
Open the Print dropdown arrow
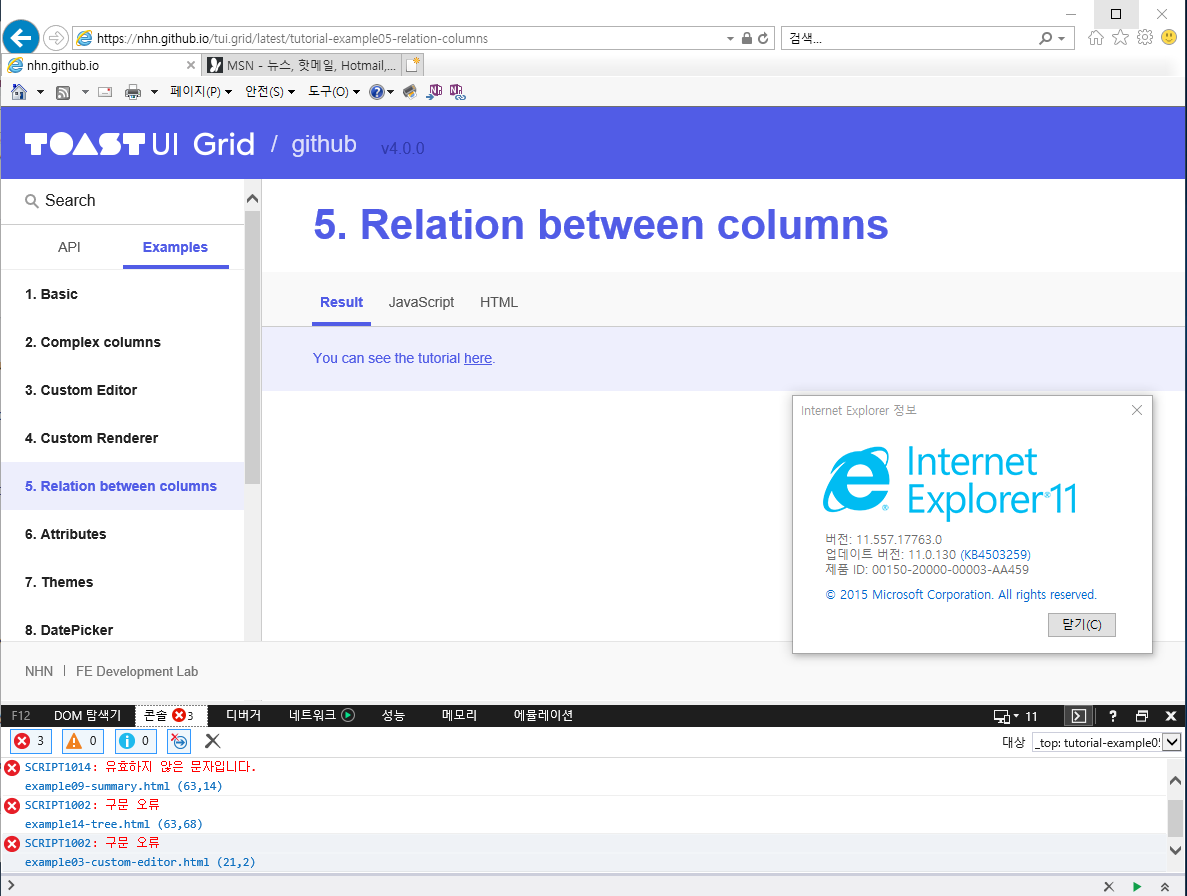pyautogui.click(x=153, y=91)
